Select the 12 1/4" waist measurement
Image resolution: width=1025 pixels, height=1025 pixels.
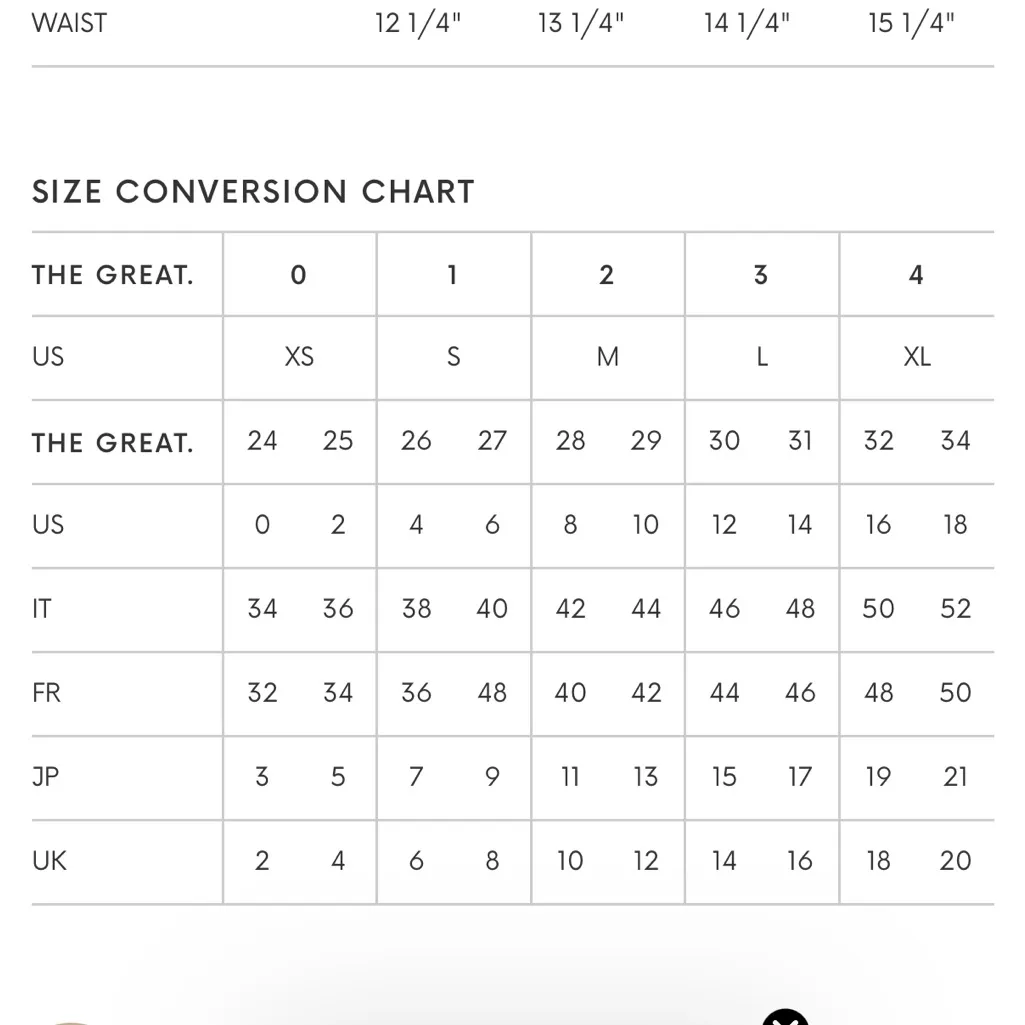click(x=417, y=23)
